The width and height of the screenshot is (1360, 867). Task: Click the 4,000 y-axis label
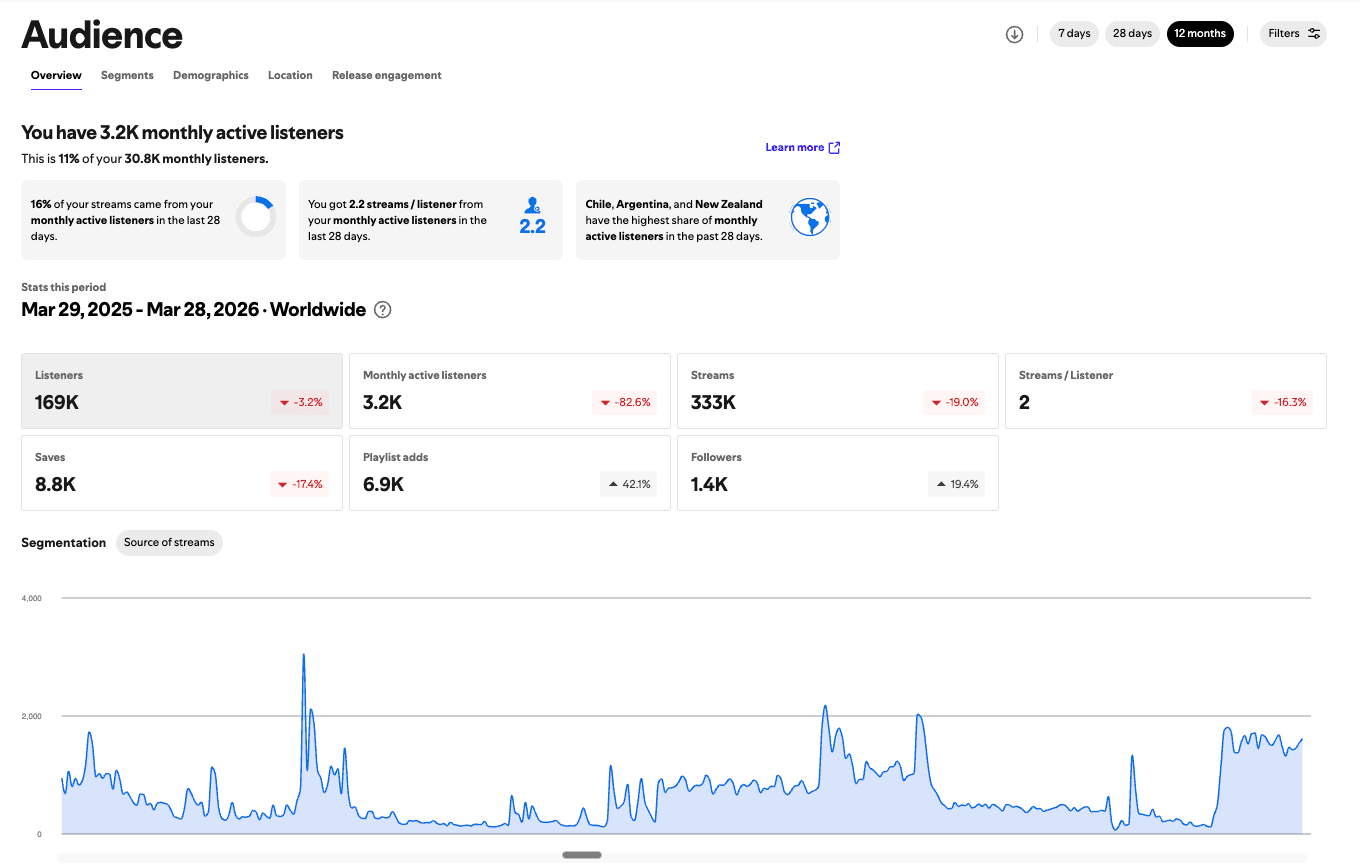[x=31, y=598]
